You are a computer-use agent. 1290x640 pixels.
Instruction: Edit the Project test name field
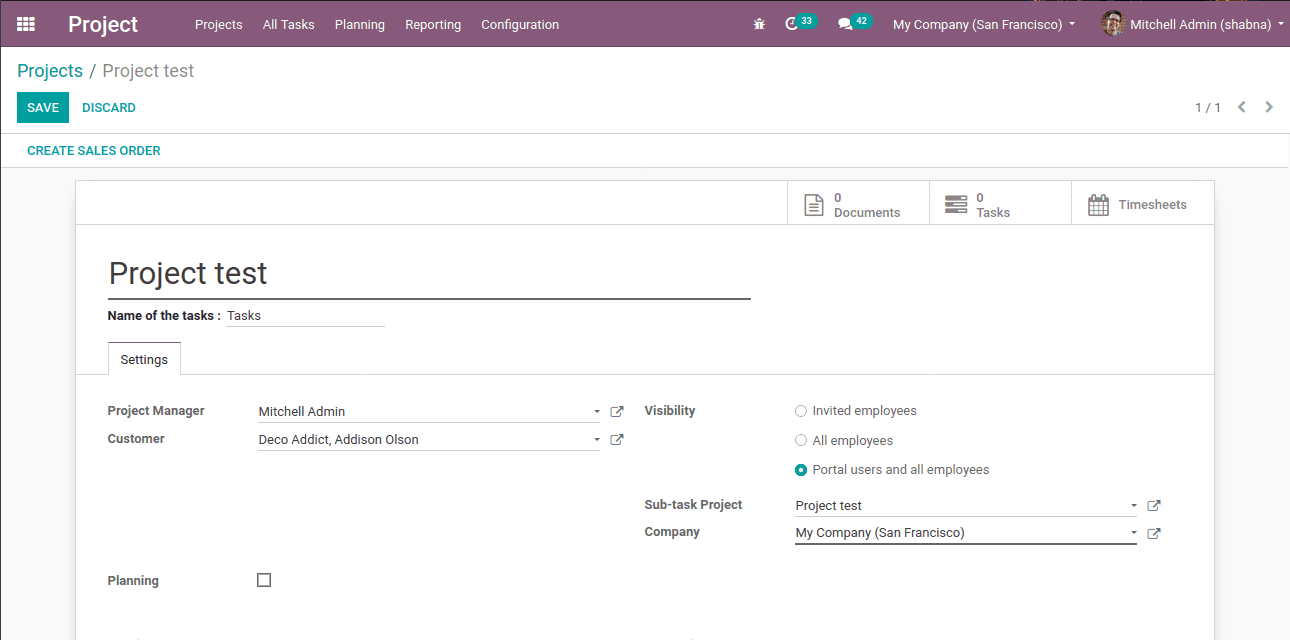429,274
